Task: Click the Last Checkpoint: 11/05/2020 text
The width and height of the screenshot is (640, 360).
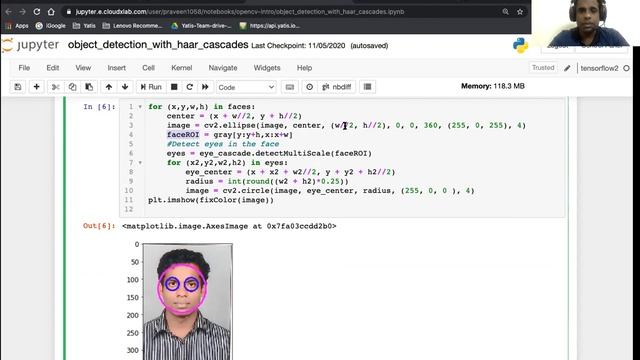Action: point(298,46)
